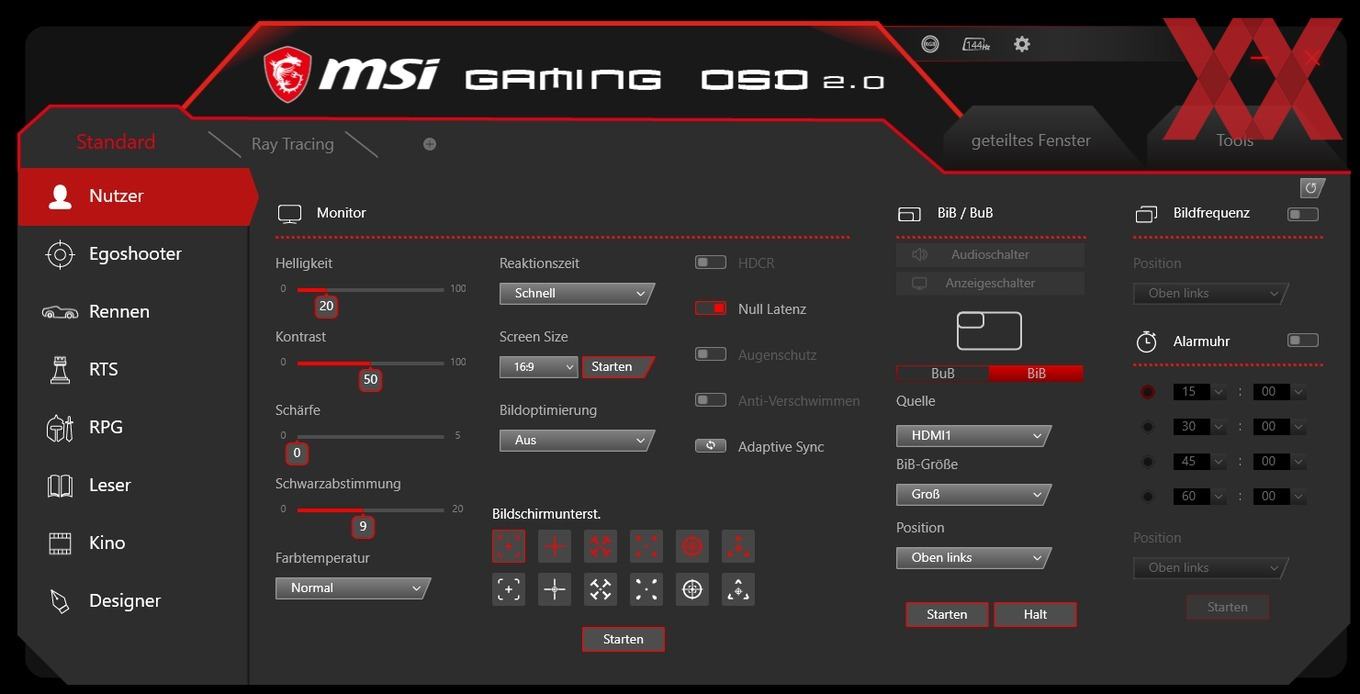Select the 15:00 alarm radio button
Screen dimensions: 1360x694
[x=1148, y=392]
